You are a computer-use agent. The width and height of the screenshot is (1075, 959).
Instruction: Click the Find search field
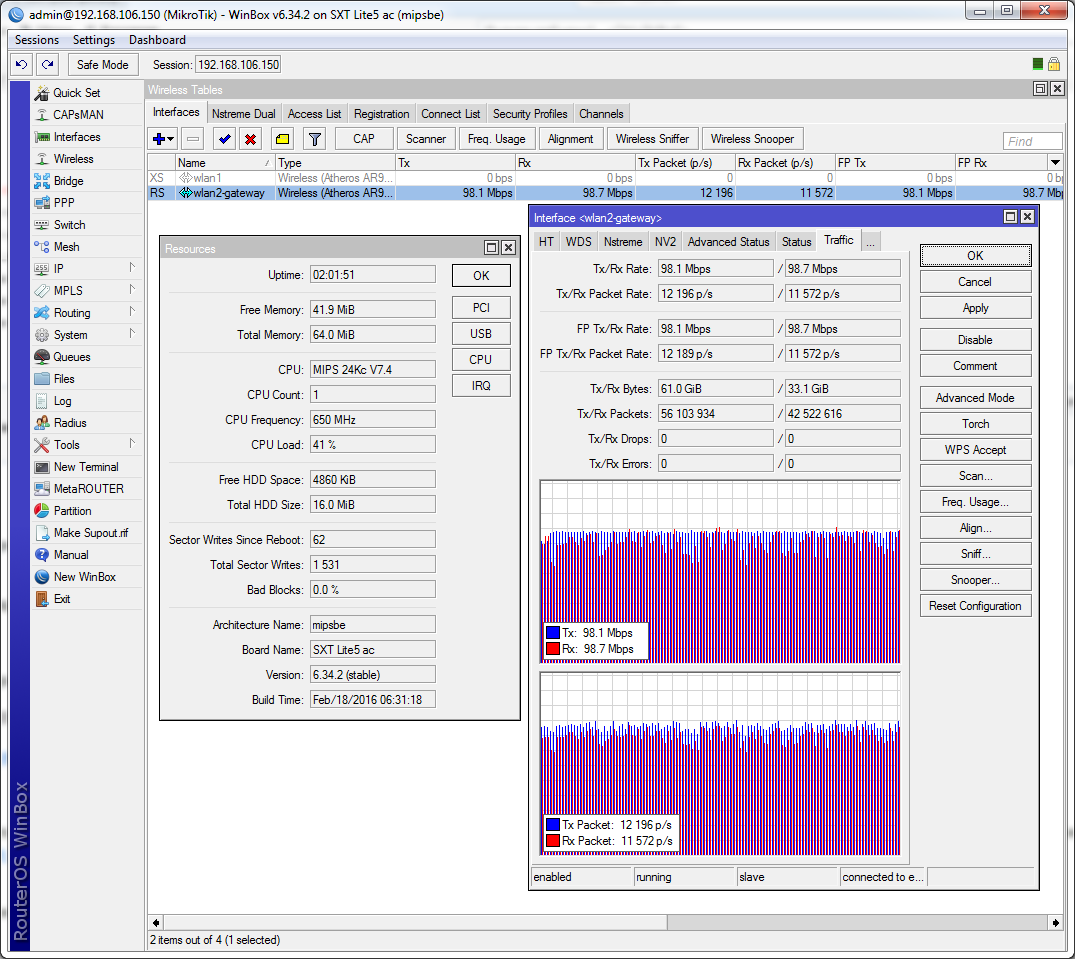tap(1032, 142)
